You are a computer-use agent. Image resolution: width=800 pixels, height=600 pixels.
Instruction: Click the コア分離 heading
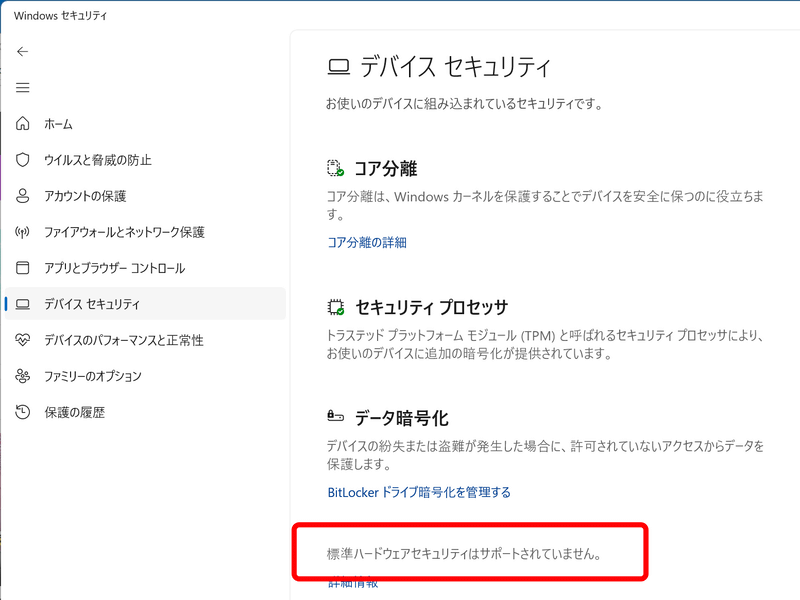386,168
